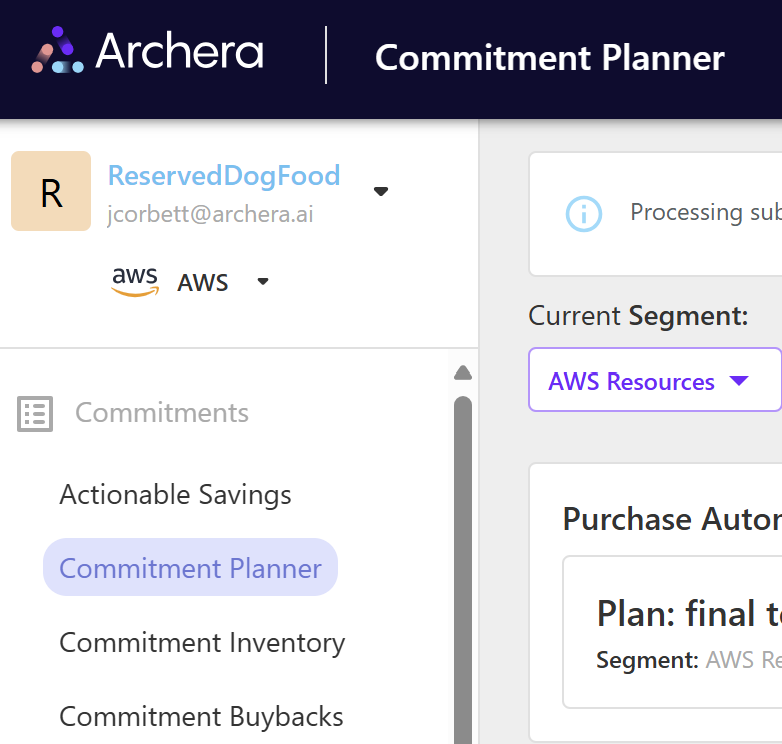Click the Purchase Automation heading

tap(672, 519)
